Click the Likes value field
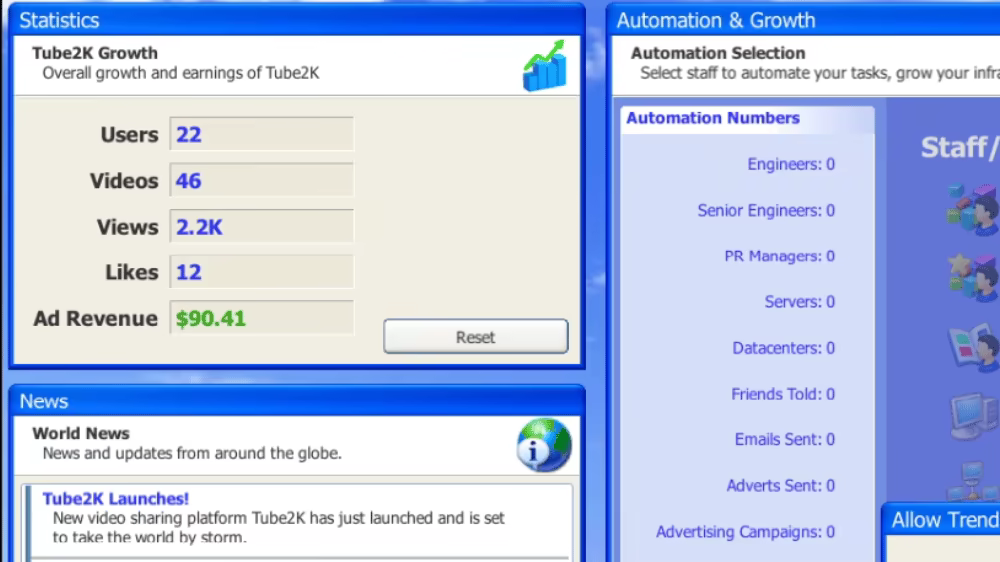The height and width of the screenshot is (562, 1000). click(x=261, y=272)
